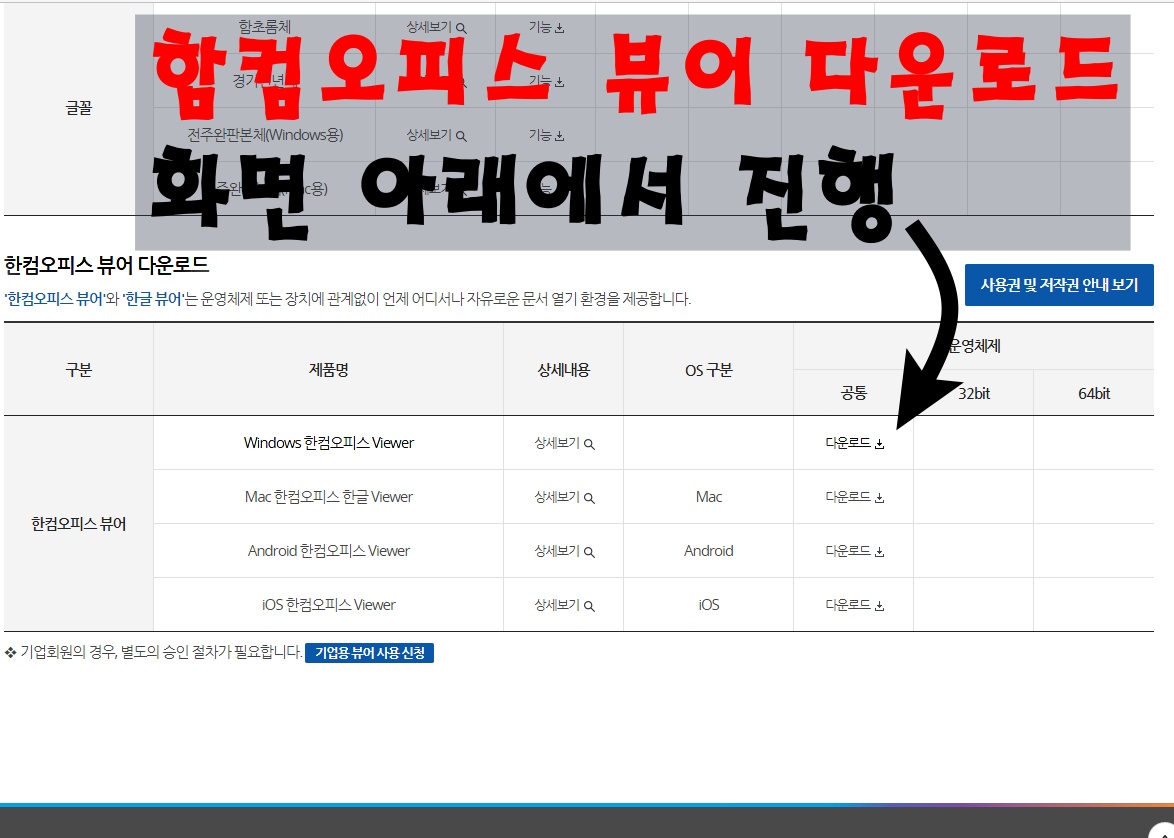Click 기업용 뷰어 사용 신청 button
This screenshot has height=838, width=1174.
click(369, 653)
